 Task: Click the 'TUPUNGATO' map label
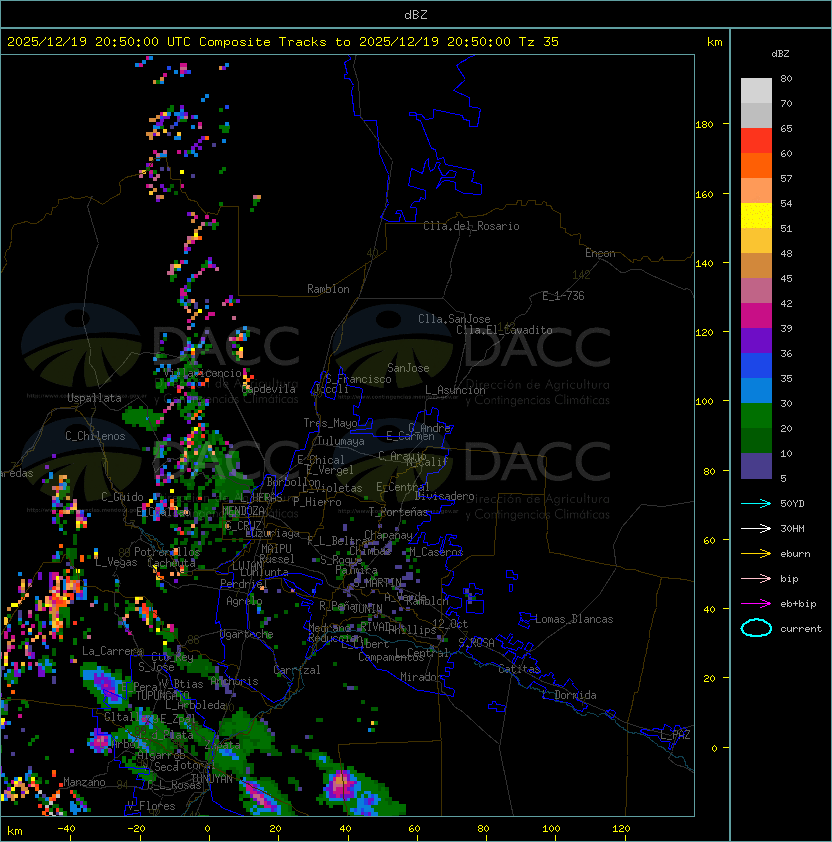pyautogui.click(x=163, y=695)
